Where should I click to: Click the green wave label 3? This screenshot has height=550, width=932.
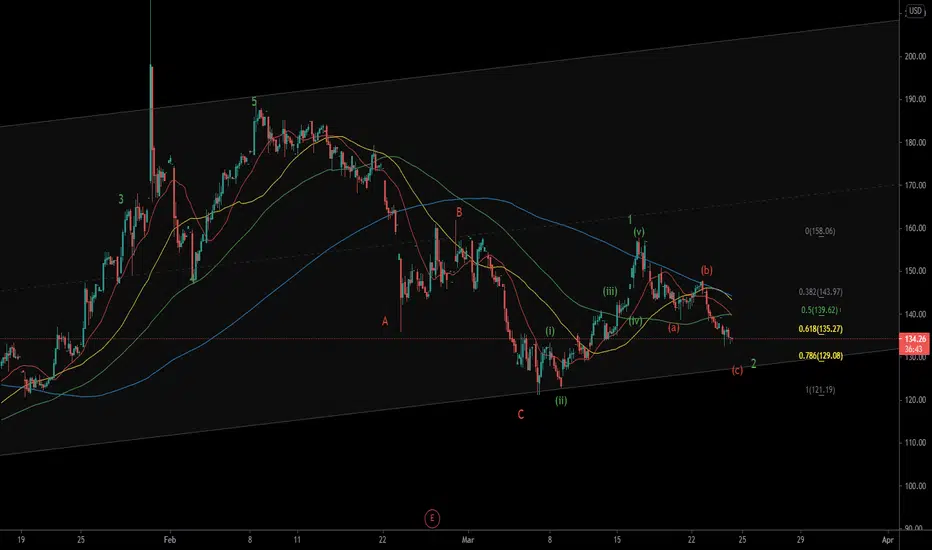[x=121, y=200]
